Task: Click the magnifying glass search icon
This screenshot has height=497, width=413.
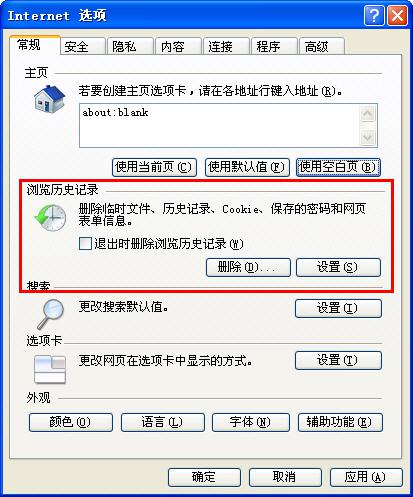Action: click(x=50, y=314)
